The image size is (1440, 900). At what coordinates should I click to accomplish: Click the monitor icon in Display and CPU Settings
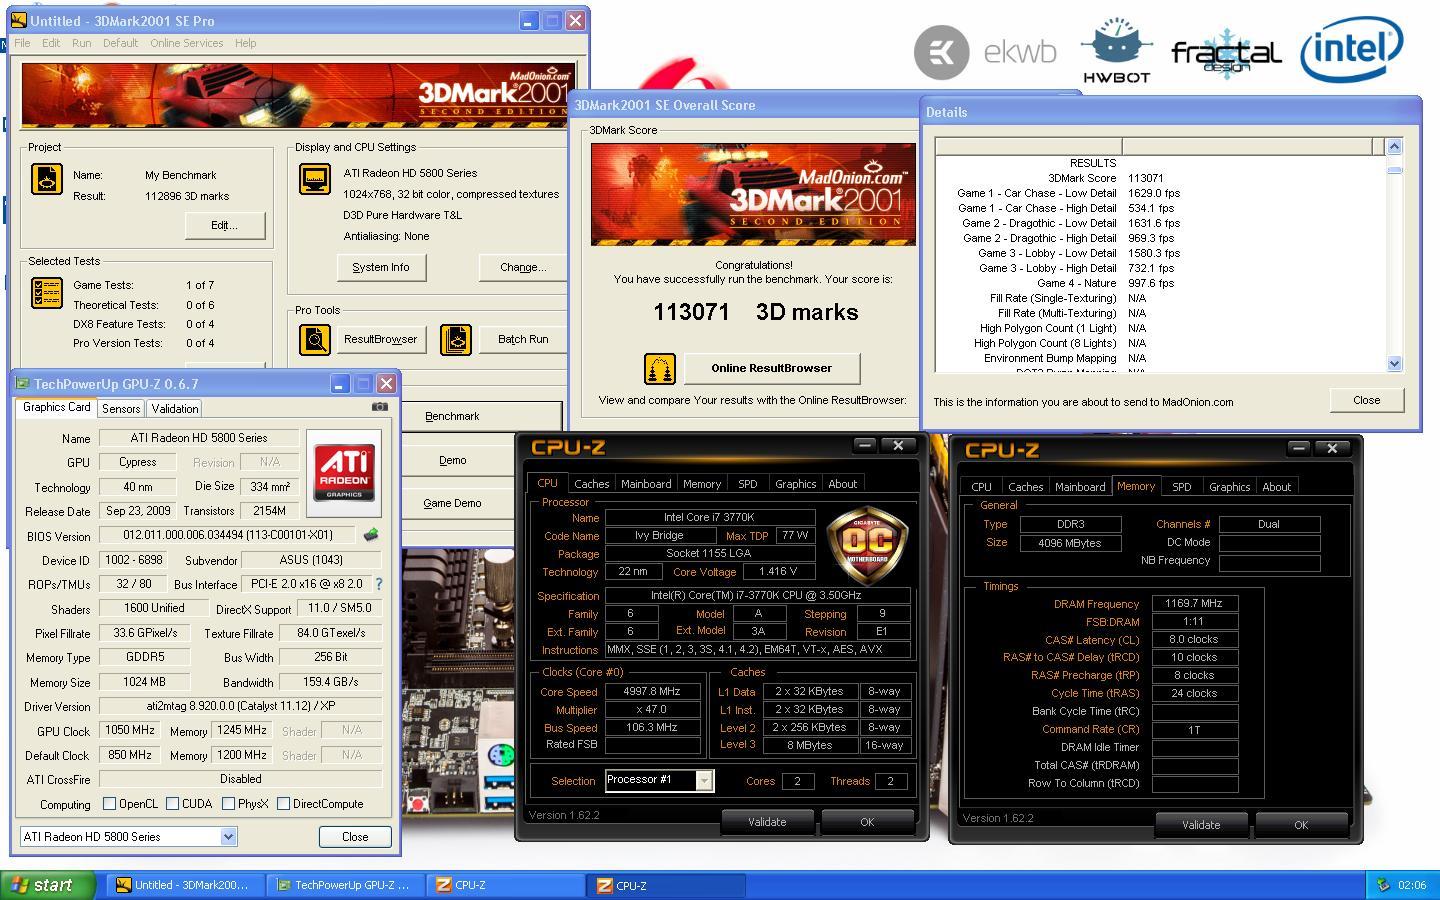(x=315, y=179)
